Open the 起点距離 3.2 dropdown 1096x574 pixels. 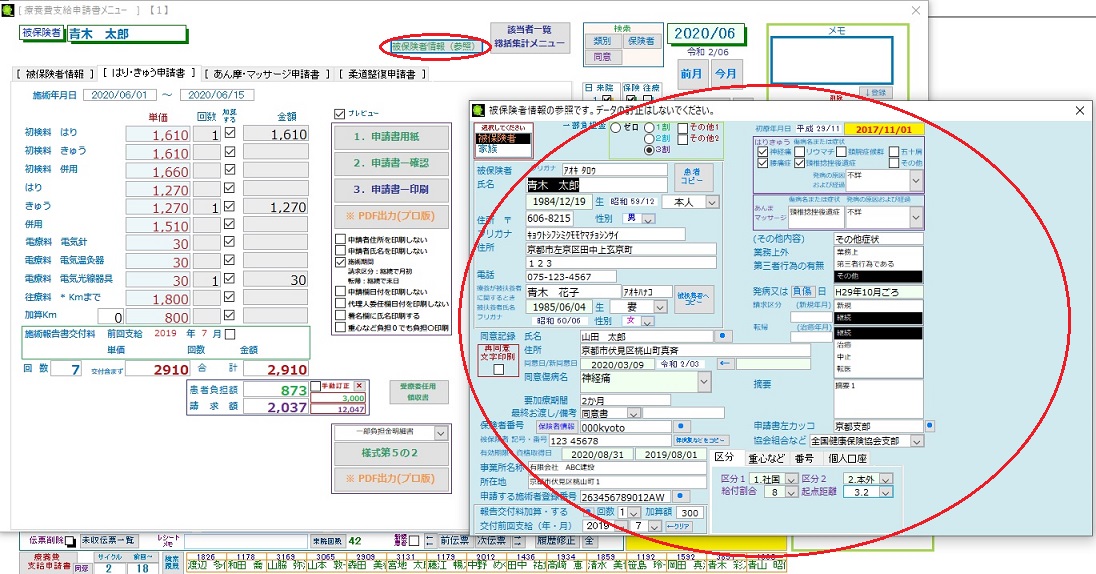point(886,492)
